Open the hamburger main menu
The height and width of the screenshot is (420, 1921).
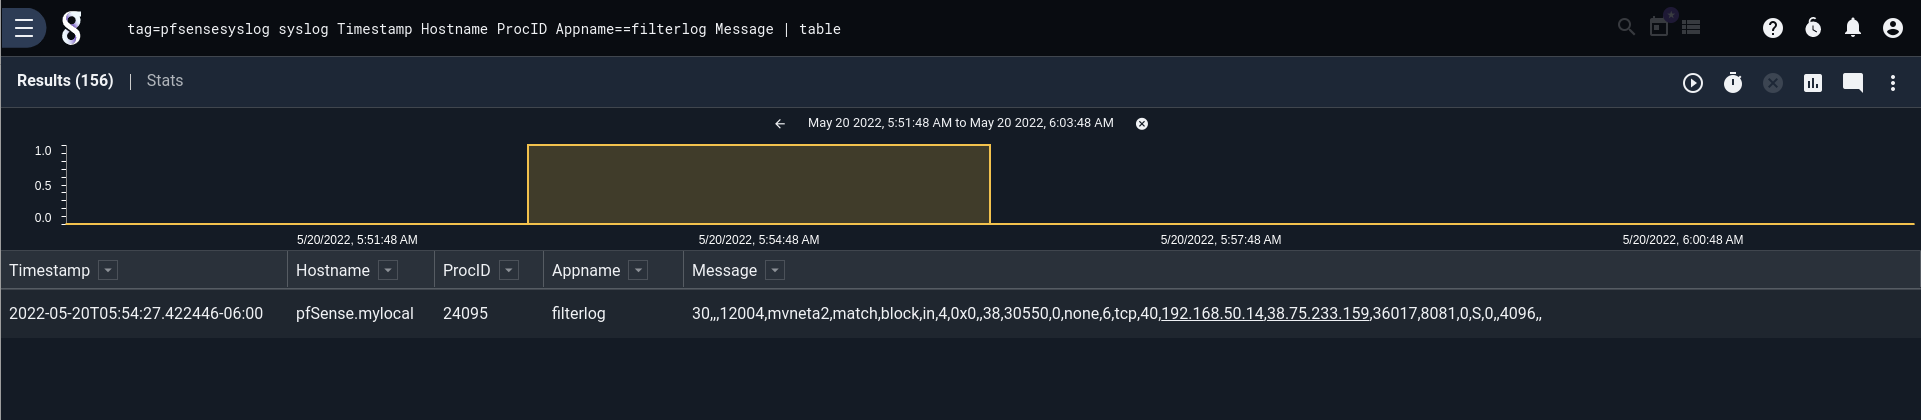(24, 28)
